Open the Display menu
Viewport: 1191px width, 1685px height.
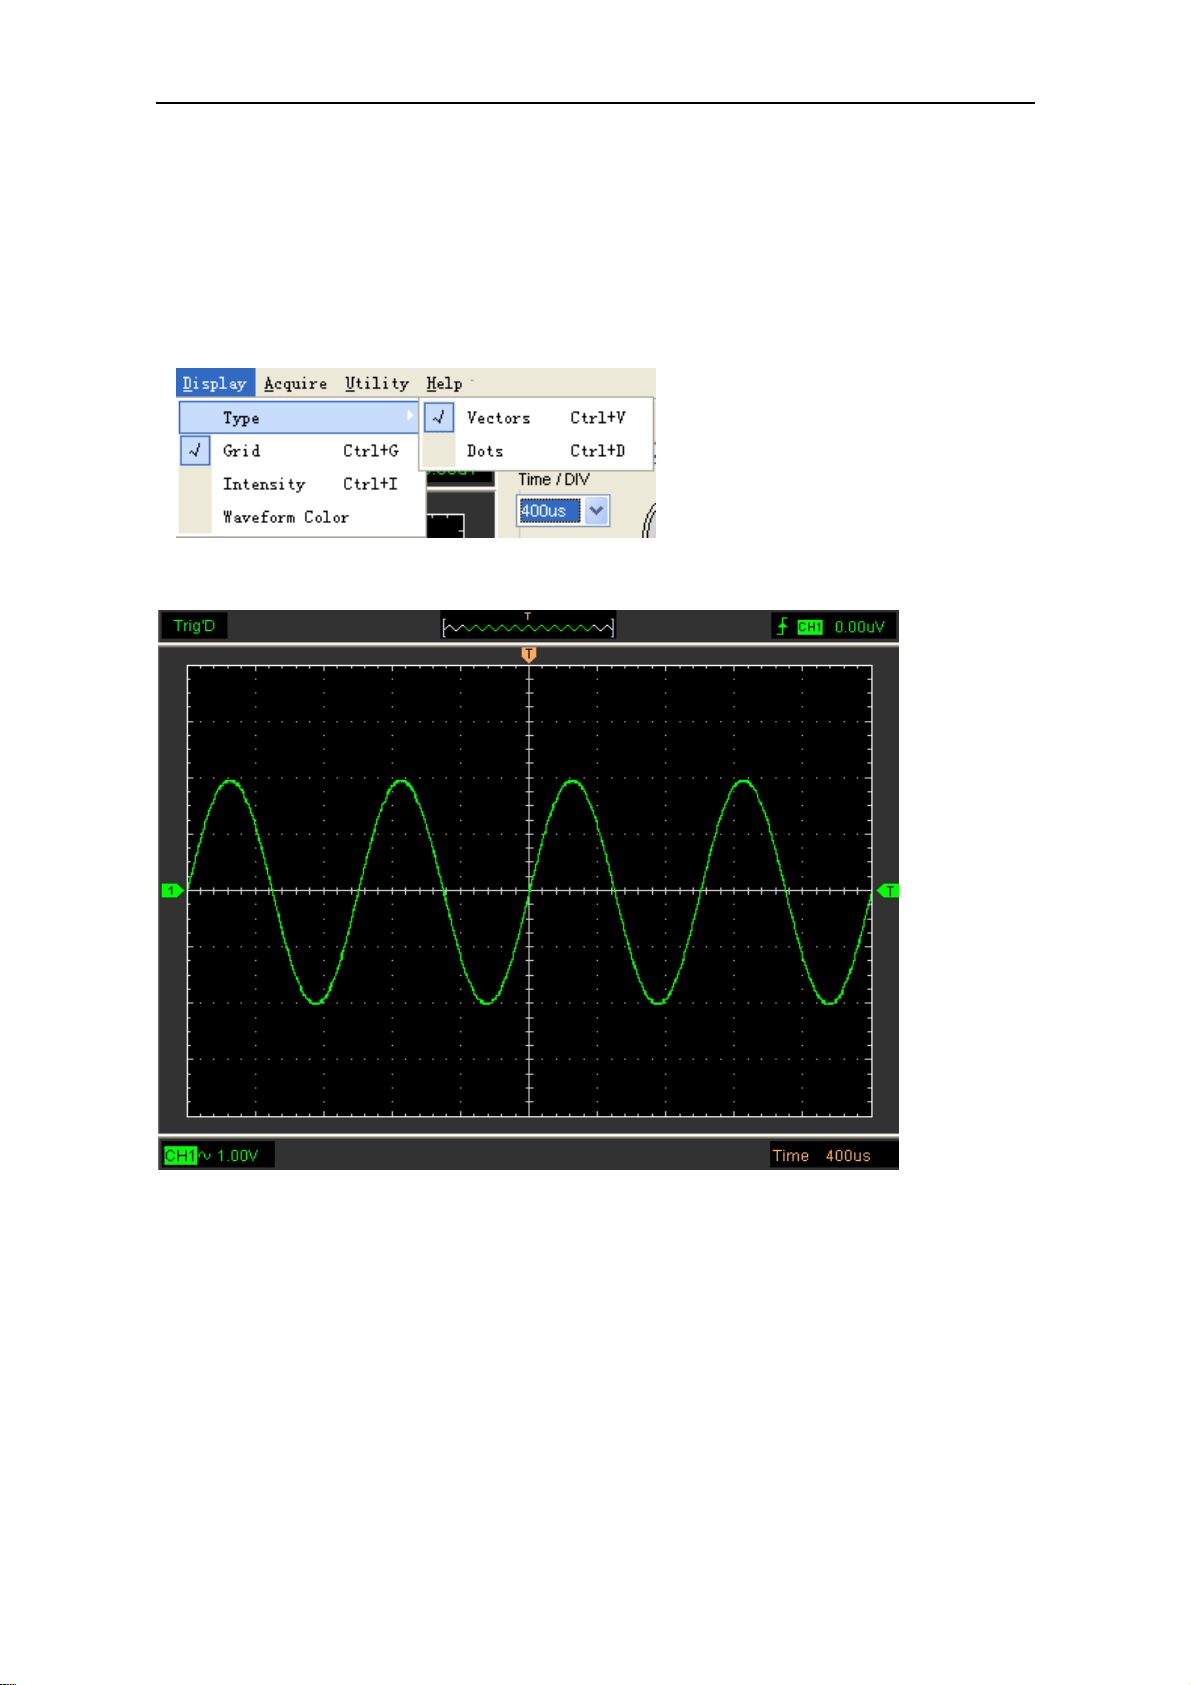click(215, 383)
